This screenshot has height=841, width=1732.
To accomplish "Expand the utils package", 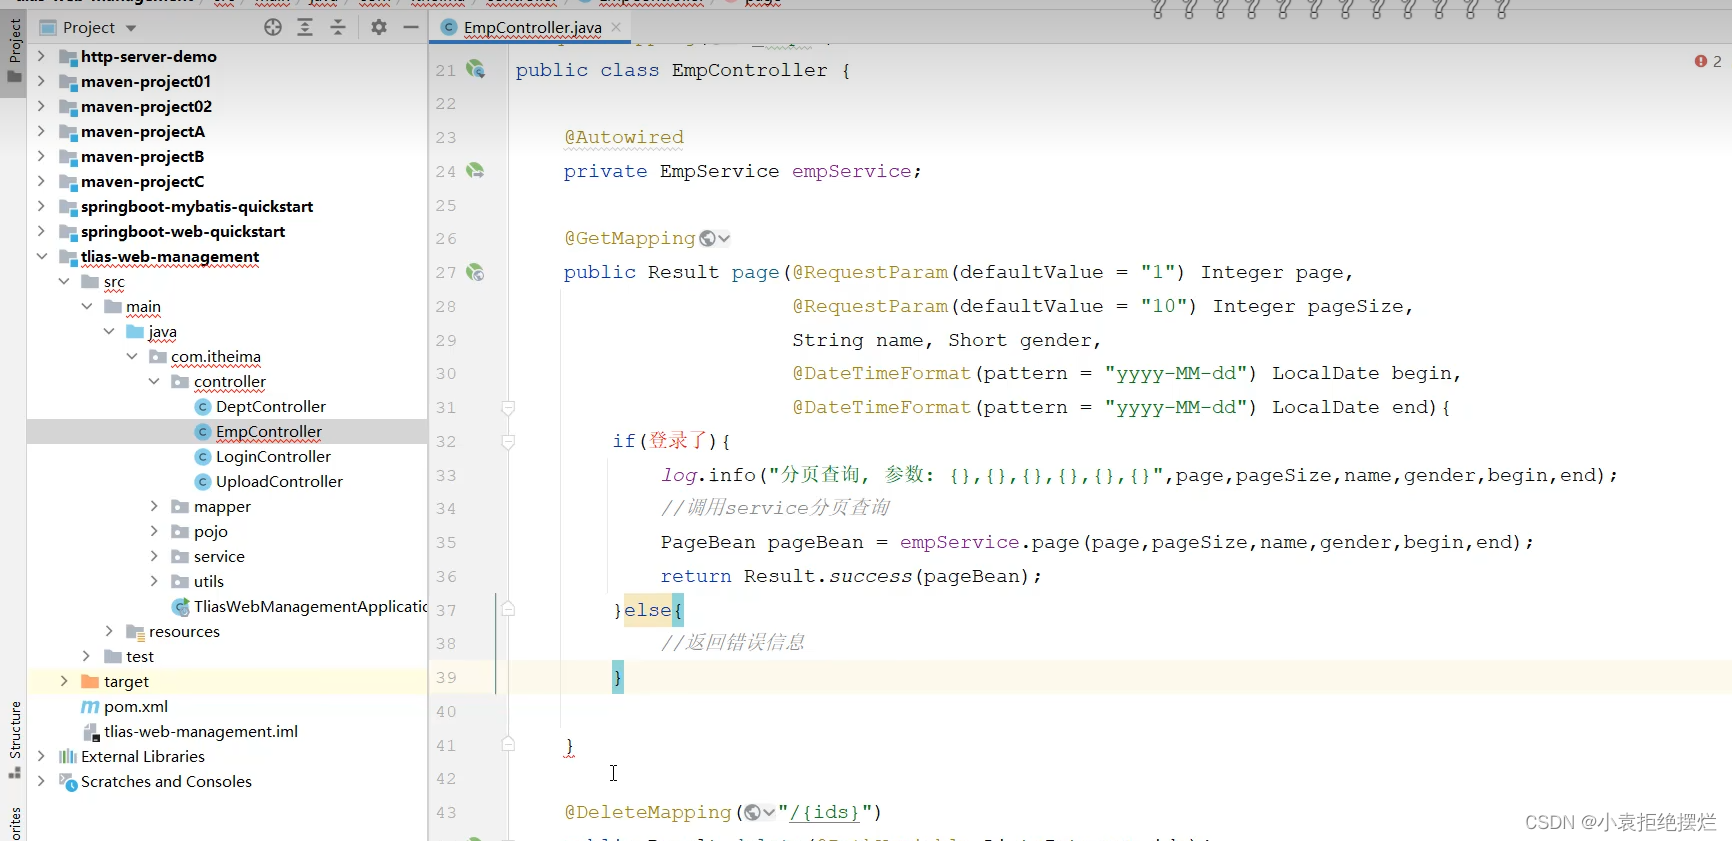I will (154, 581).
